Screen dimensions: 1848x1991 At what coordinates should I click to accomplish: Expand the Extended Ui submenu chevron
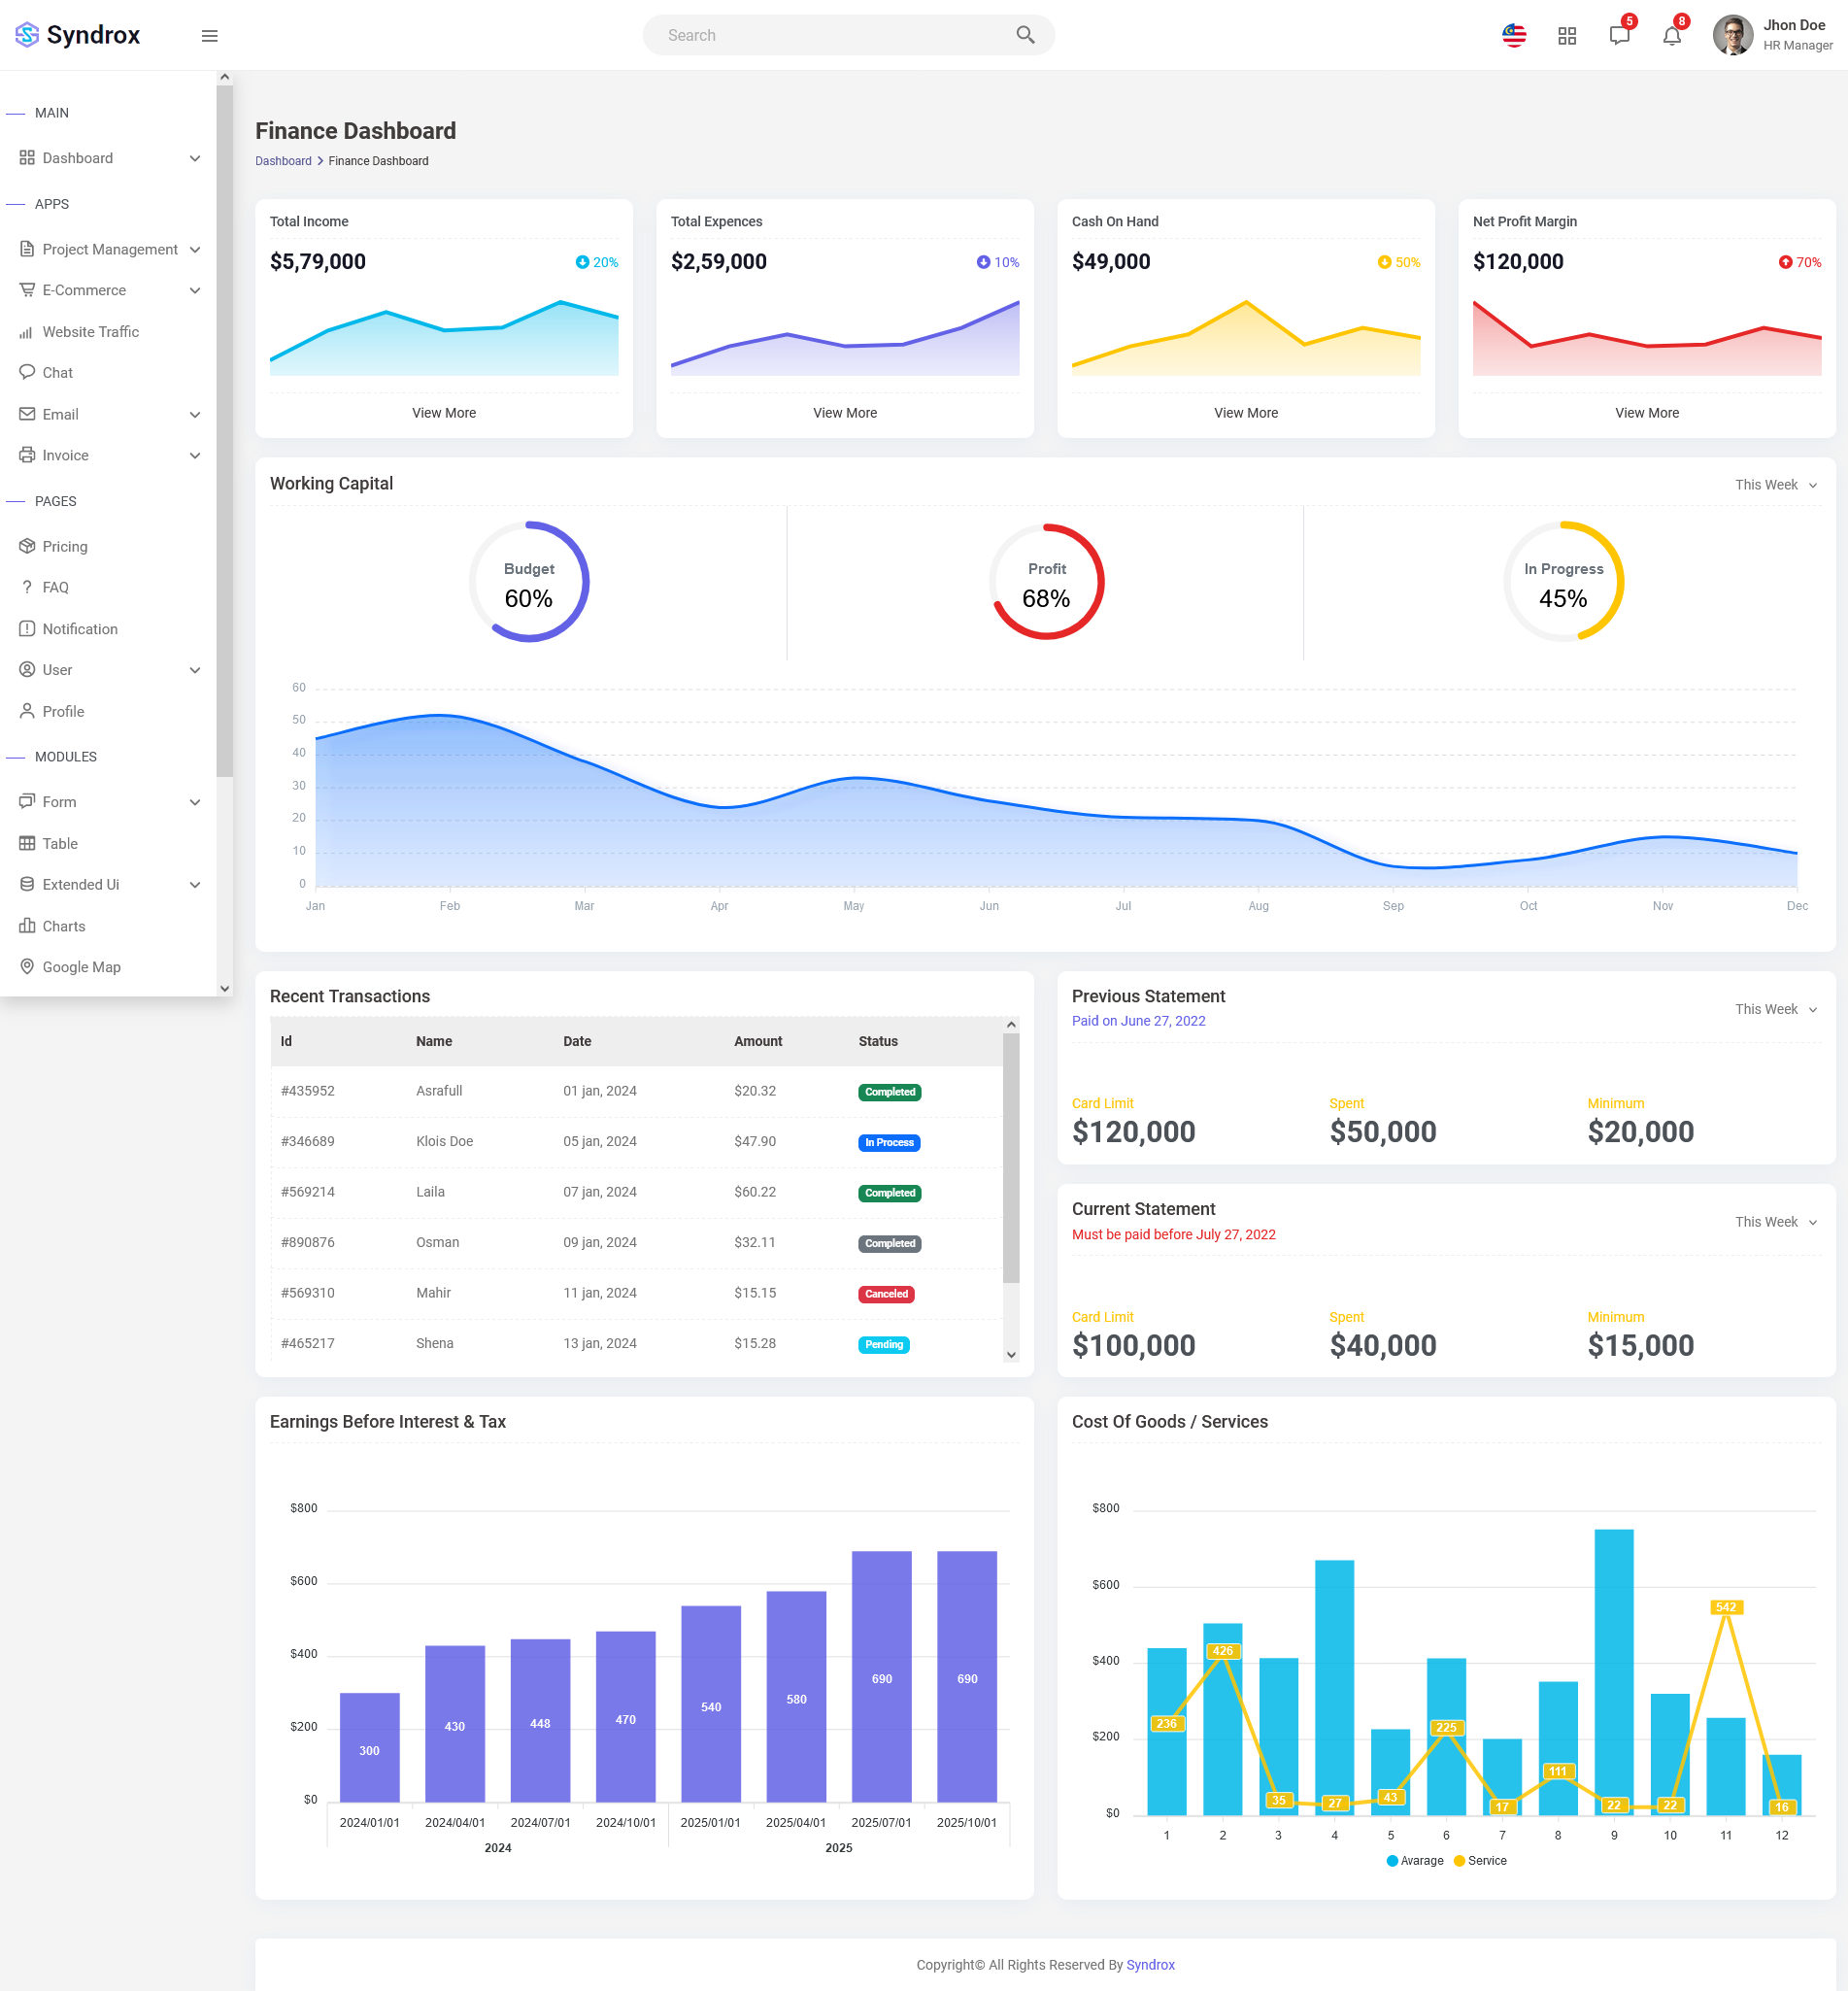click(195, 885)
